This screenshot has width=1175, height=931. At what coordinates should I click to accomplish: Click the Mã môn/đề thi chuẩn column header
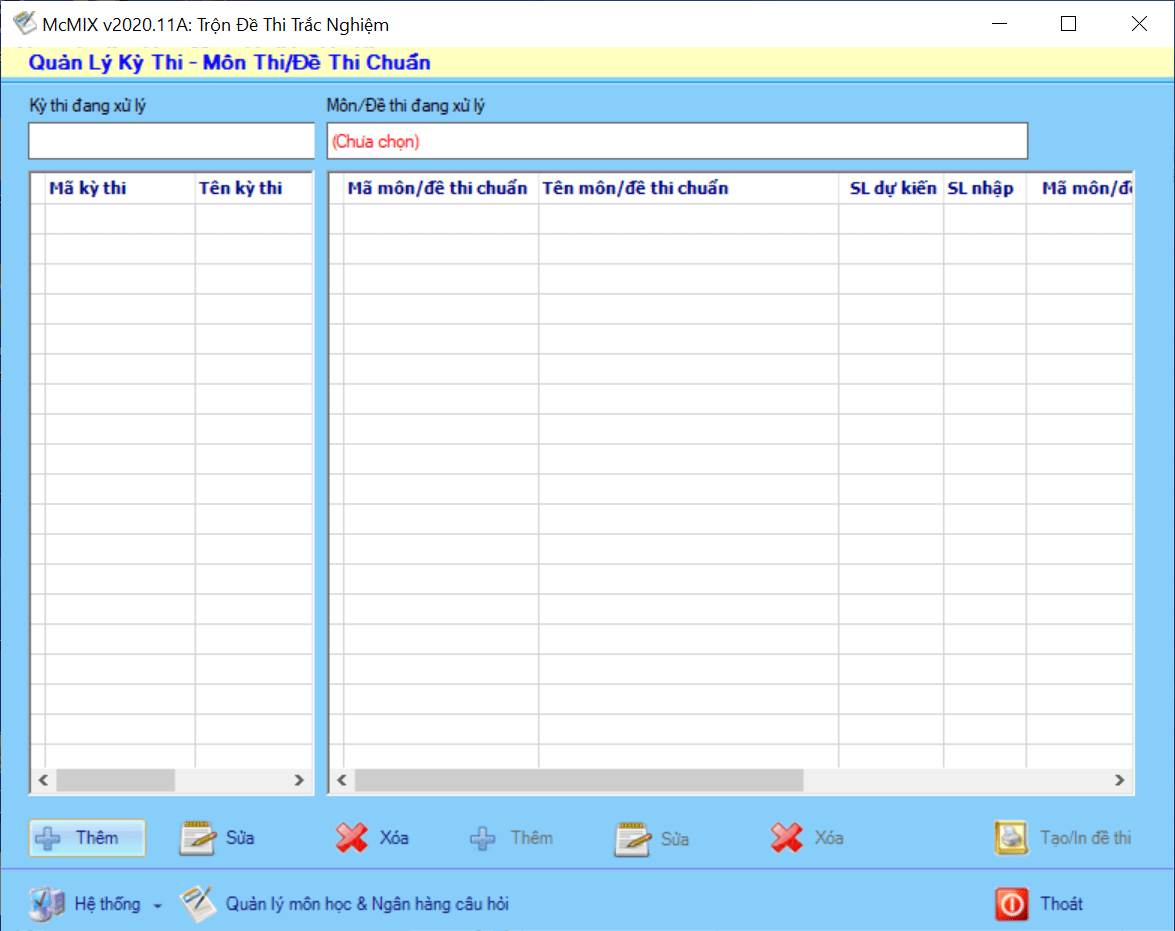pos(441,188)
